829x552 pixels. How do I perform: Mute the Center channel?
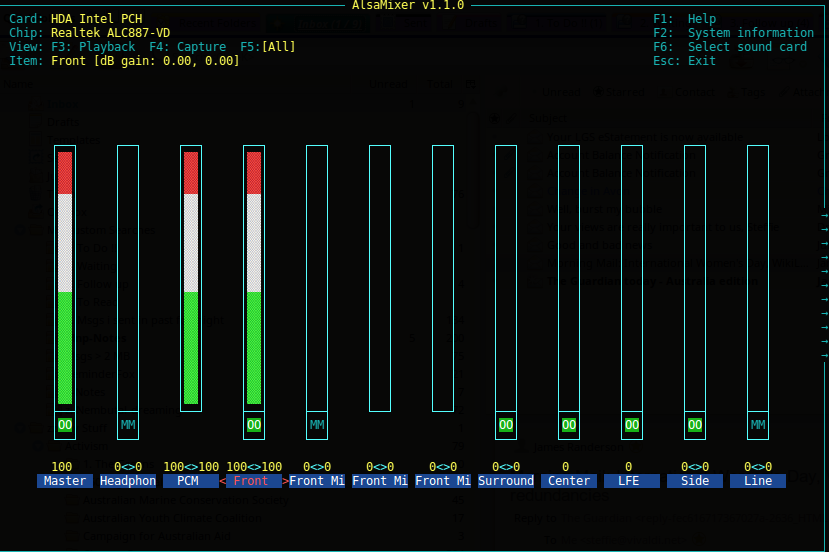569,425
